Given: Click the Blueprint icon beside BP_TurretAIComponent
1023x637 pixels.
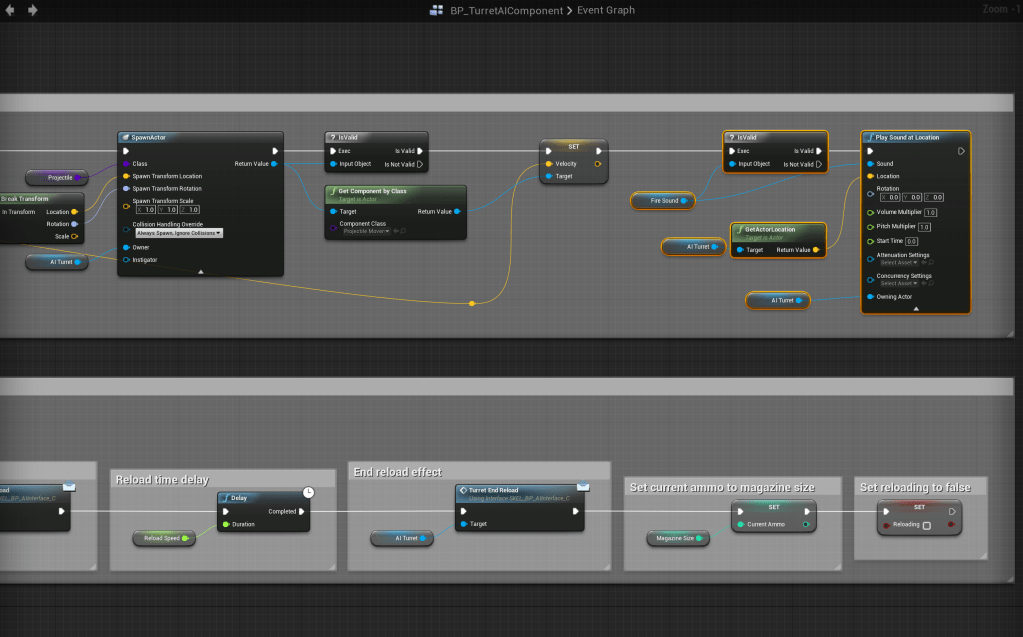Looking at the screenshot, I should coord(436,11).
